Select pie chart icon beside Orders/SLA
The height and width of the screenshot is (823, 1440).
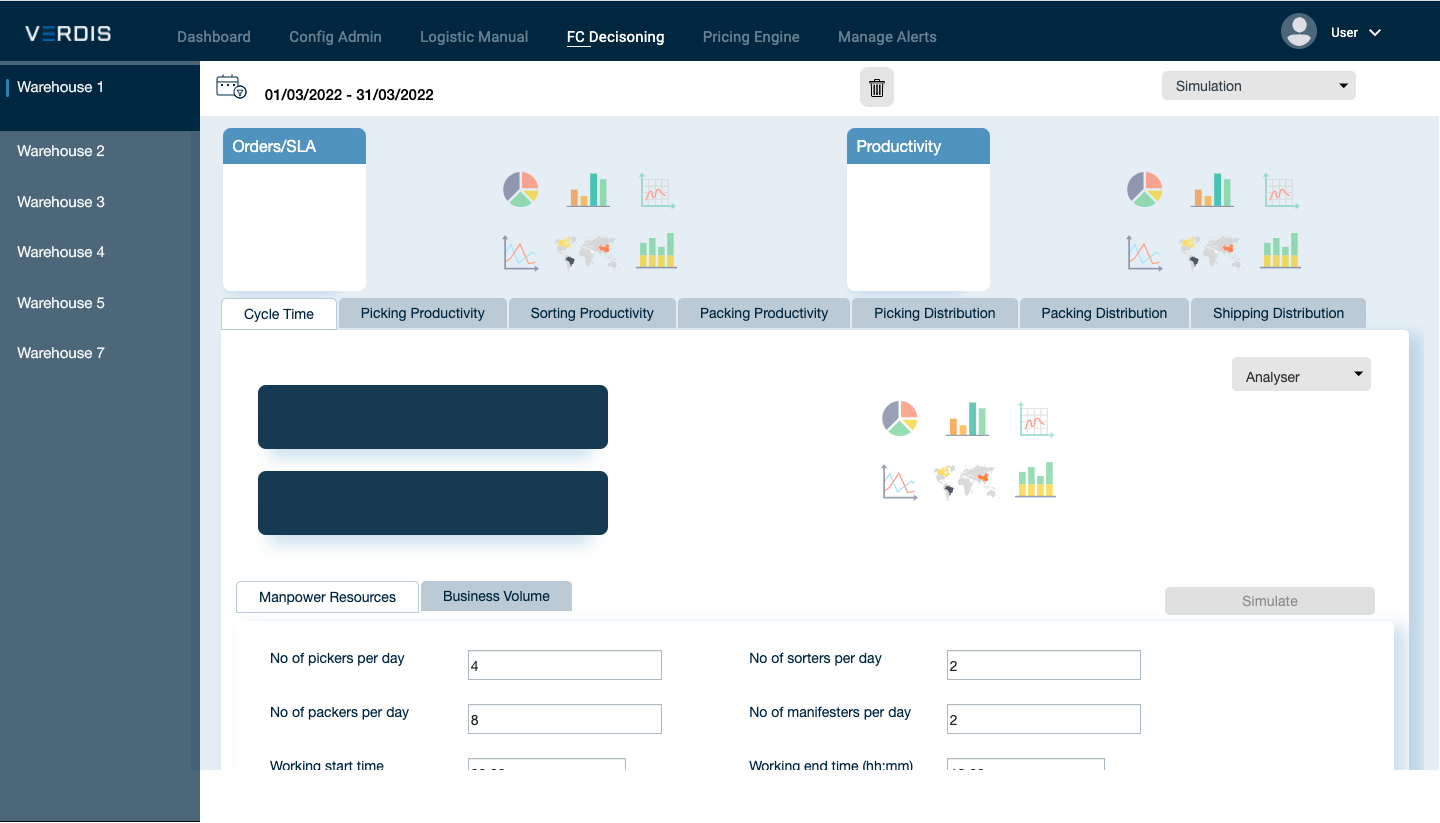click(520, 189)
